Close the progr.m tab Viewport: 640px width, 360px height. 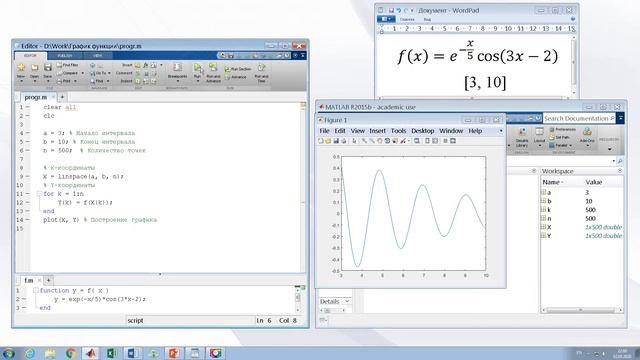pos(53,97)
